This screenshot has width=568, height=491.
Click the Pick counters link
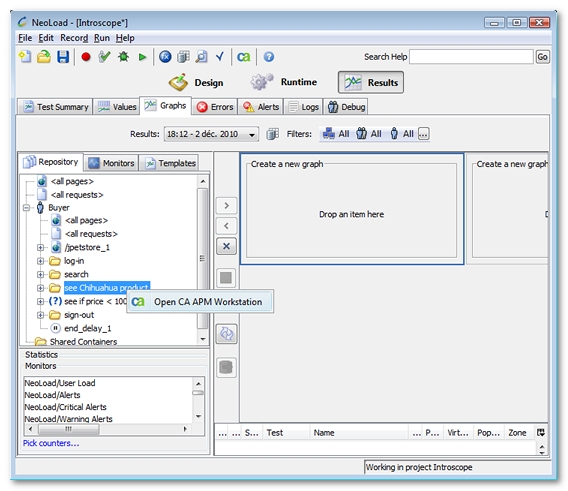click(51, 443)
